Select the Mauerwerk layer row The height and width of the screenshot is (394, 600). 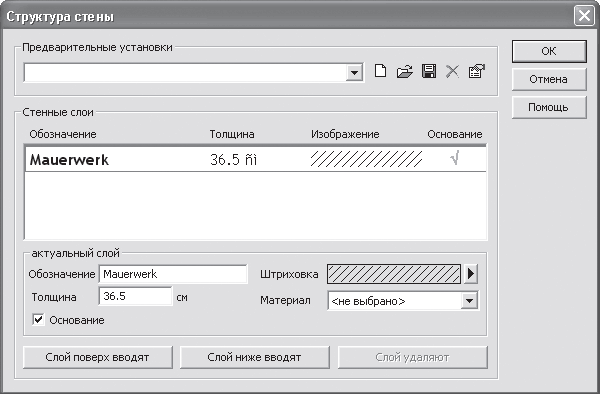point(256,159)
